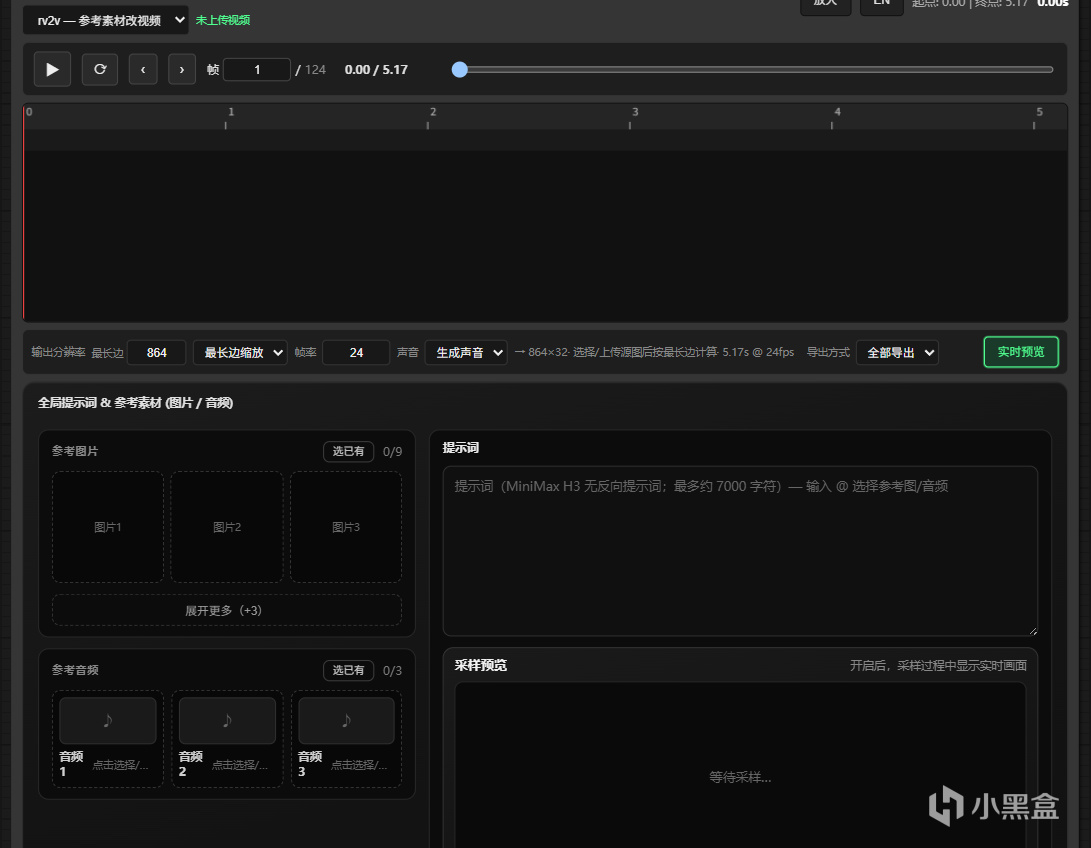Image resolution: width=1091 pixels, height=848 pixels.
Task: Click the play button
Action: (52, 70)
